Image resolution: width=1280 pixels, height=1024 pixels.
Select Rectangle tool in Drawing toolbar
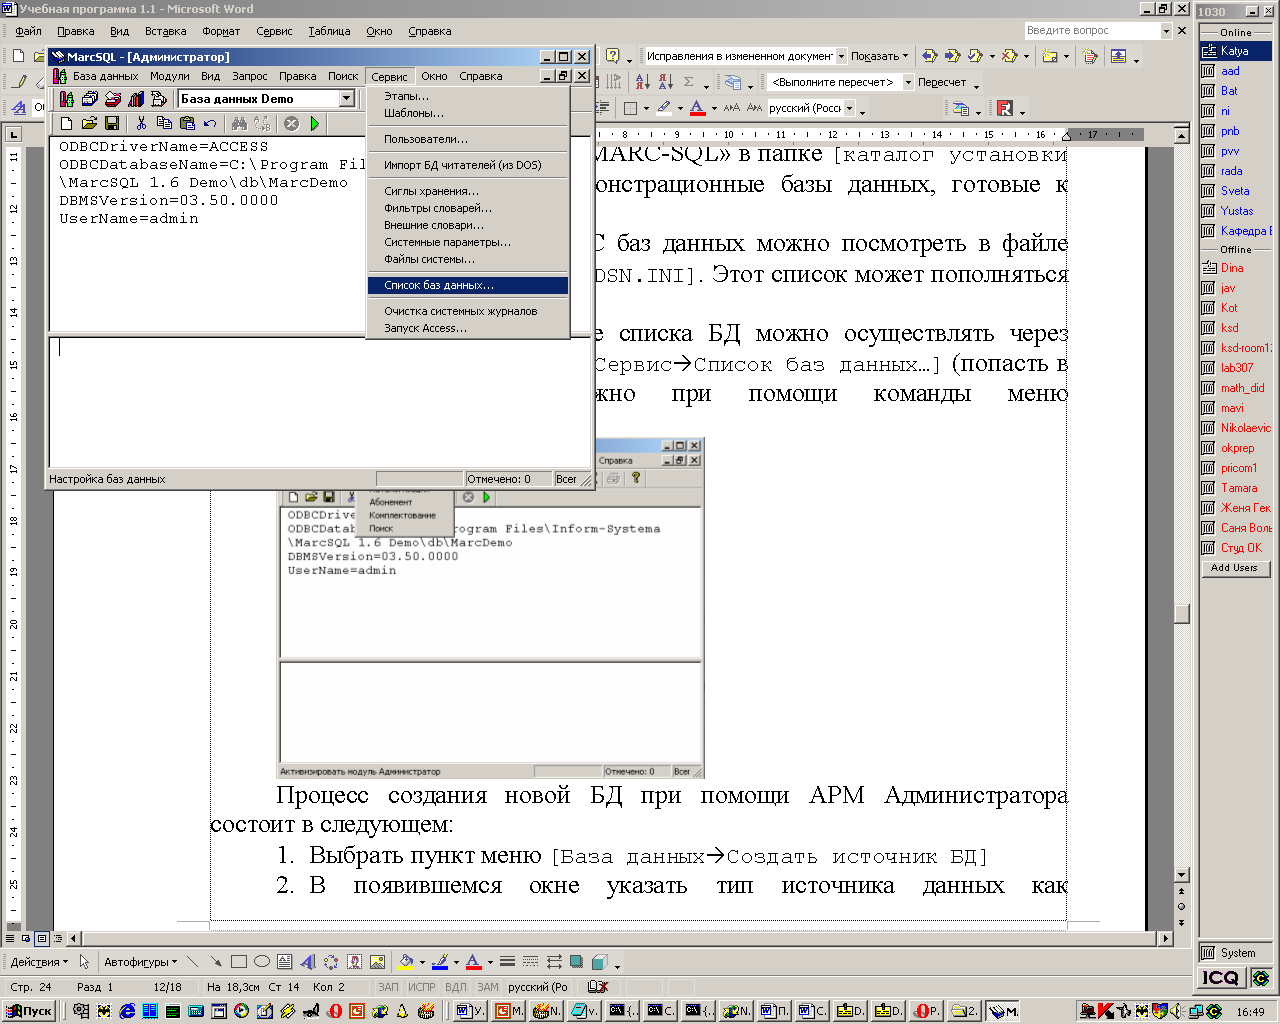pyautogui.click(x=239, y=962)
